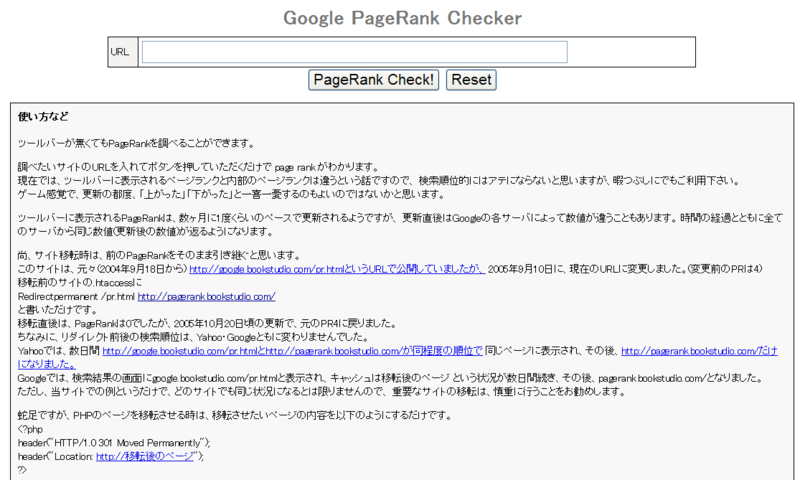Open the link ending が同程度の順位で

click(x=292, y=351)
